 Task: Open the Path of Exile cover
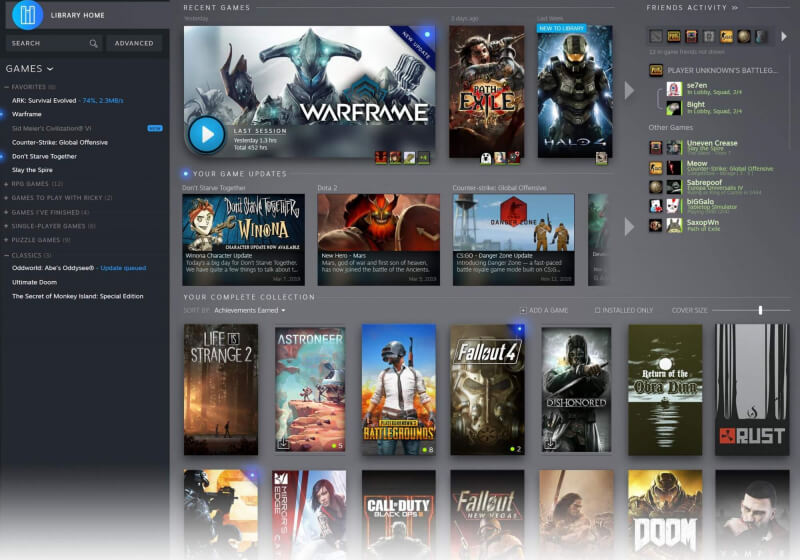click(486, 92)
